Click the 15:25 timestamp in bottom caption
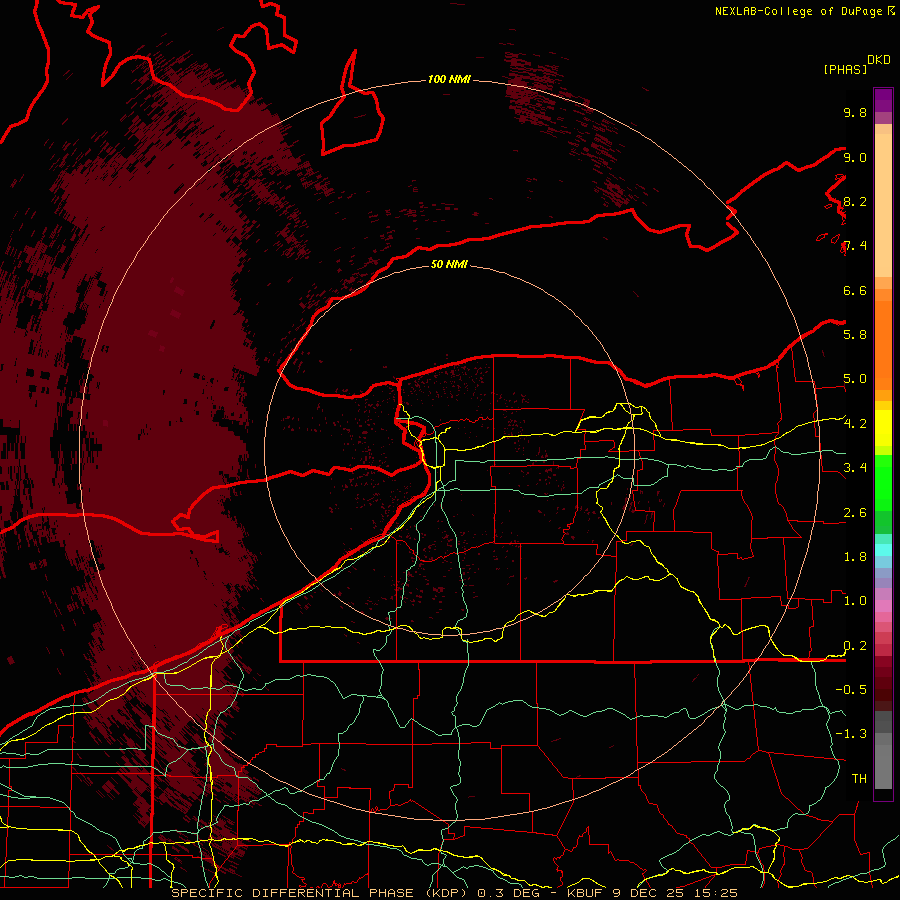 point(717,893)
